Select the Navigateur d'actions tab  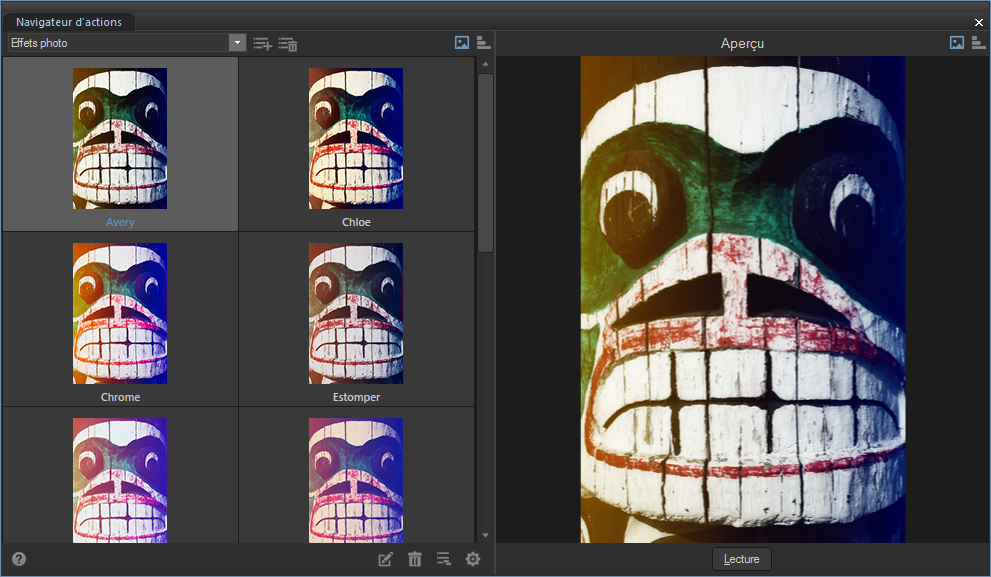(x=69, y=21)
